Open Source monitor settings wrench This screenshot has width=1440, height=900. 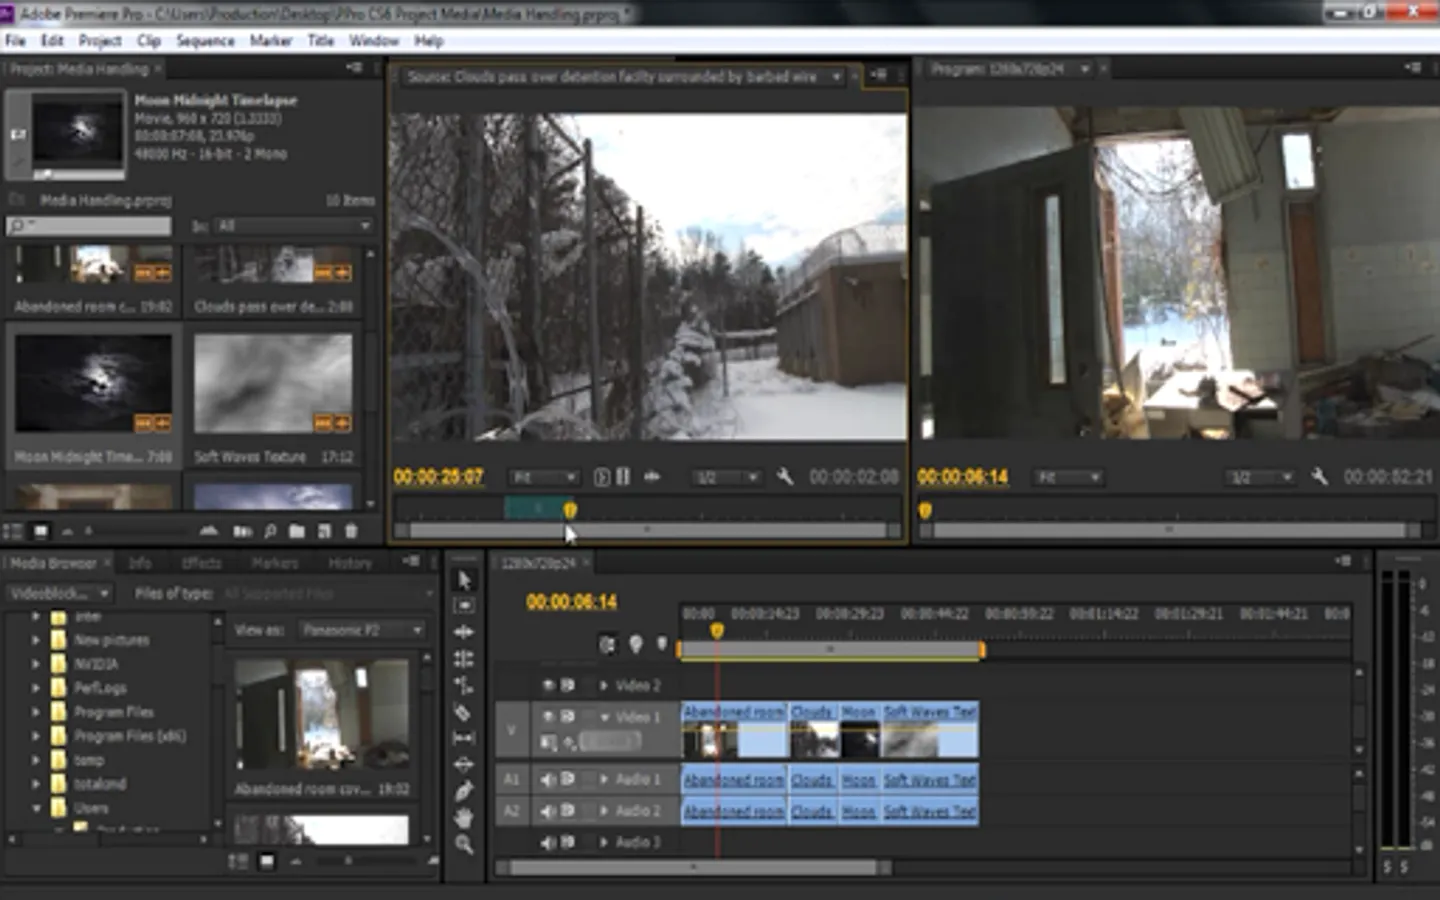[x=785, y=477]
